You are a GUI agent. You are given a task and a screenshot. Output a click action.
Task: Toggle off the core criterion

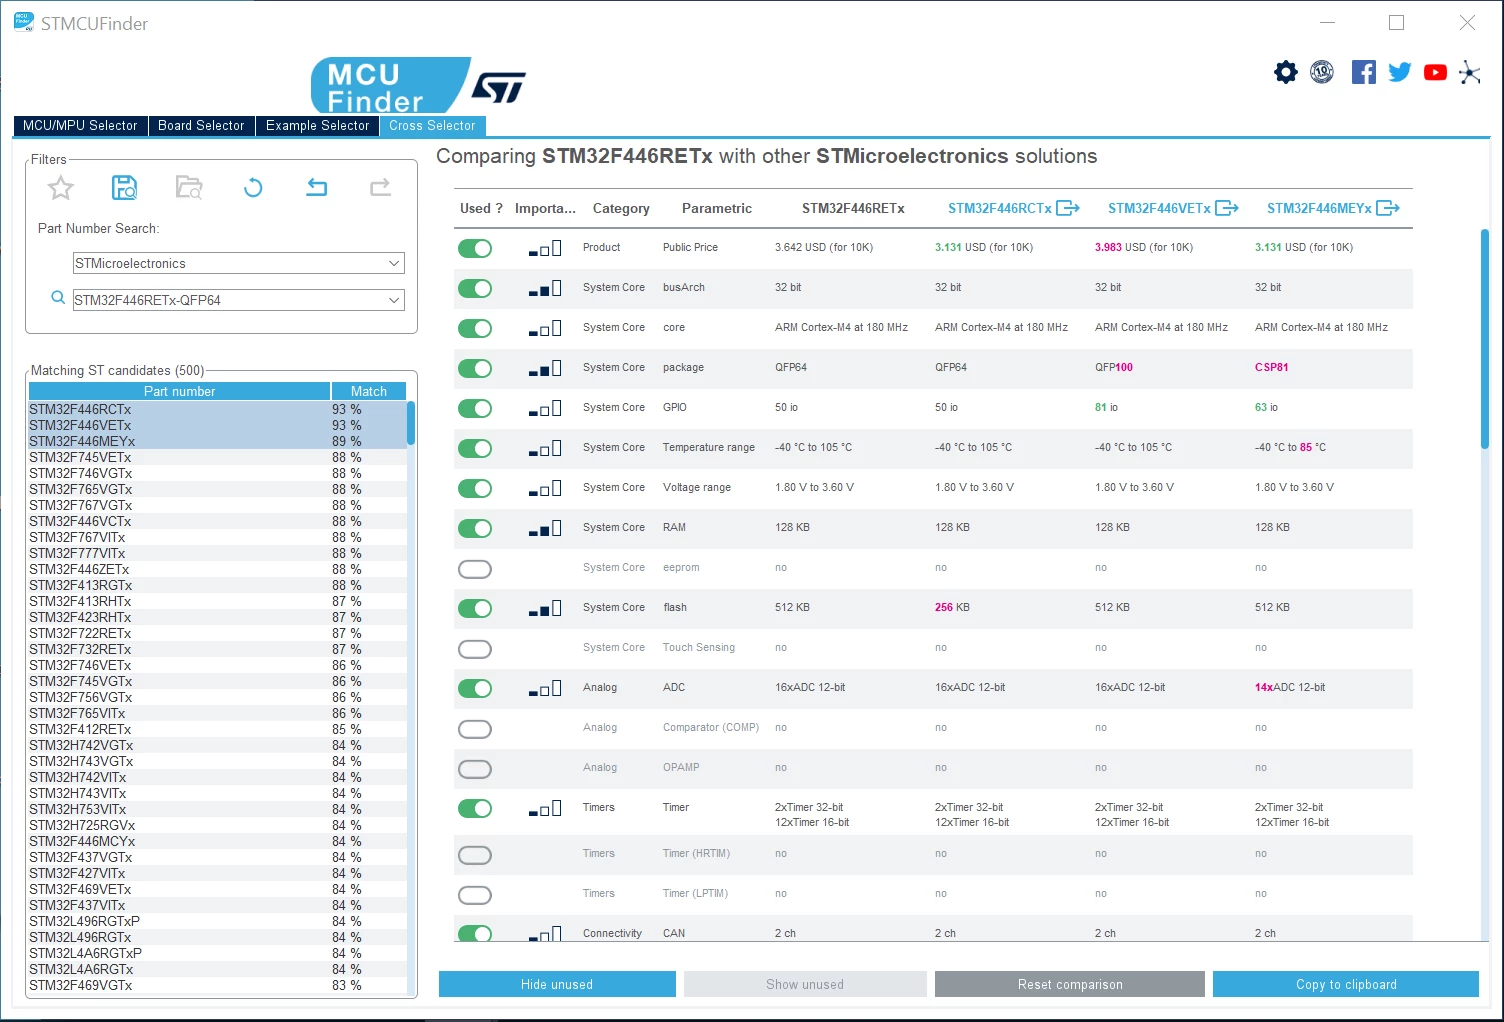click(x=475, y=328)
